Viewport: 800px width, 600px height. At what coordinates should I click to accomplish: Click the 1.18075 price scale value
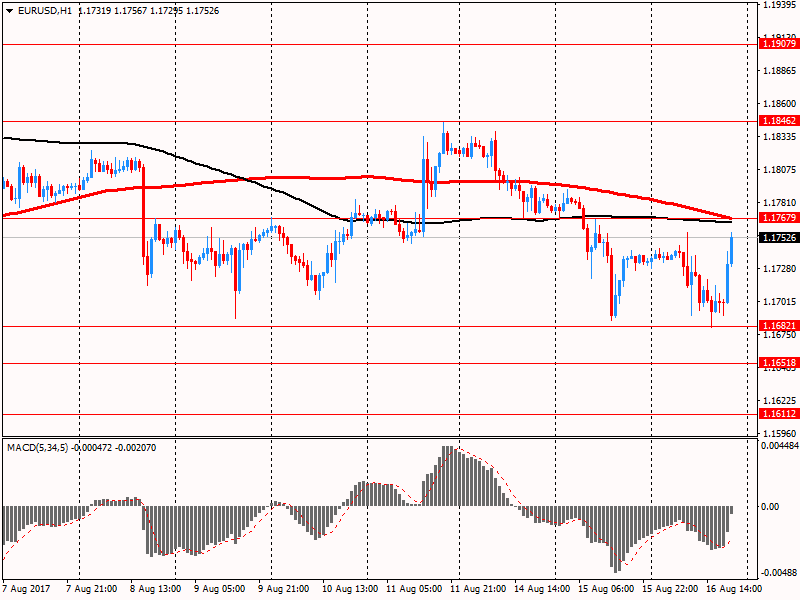780,169
